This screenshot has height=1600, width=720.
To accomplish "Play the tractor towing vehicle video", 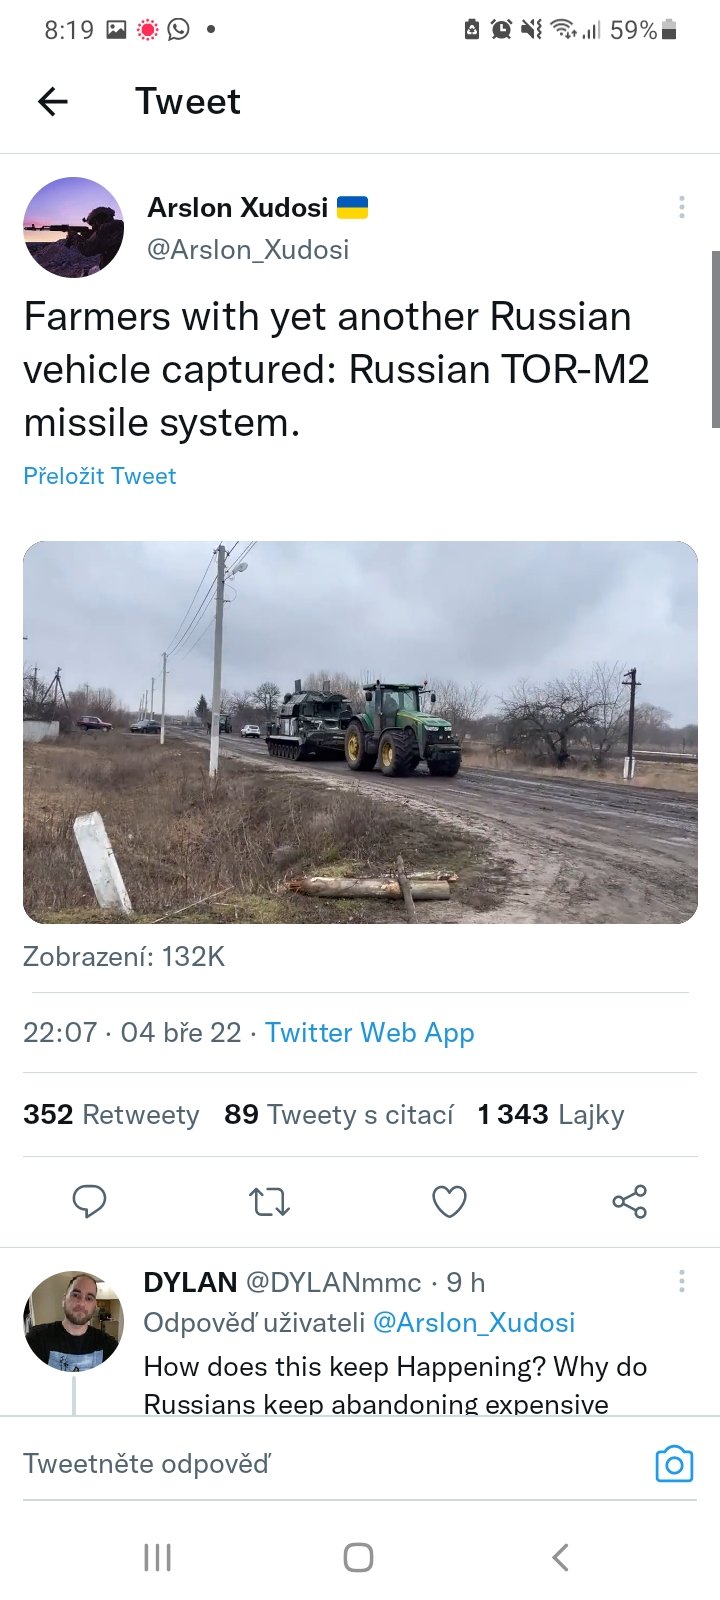I will point(360,732).
